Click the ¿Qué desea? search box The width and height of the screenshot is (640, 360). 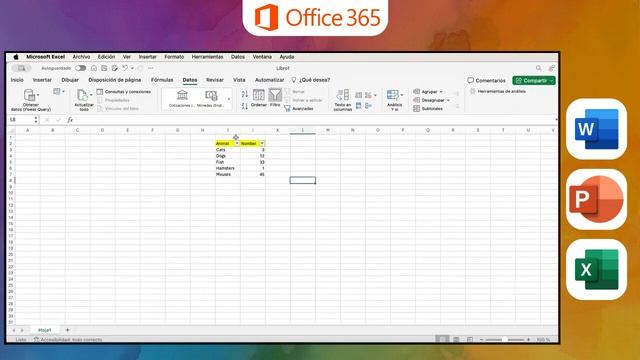tap(311, 80)
